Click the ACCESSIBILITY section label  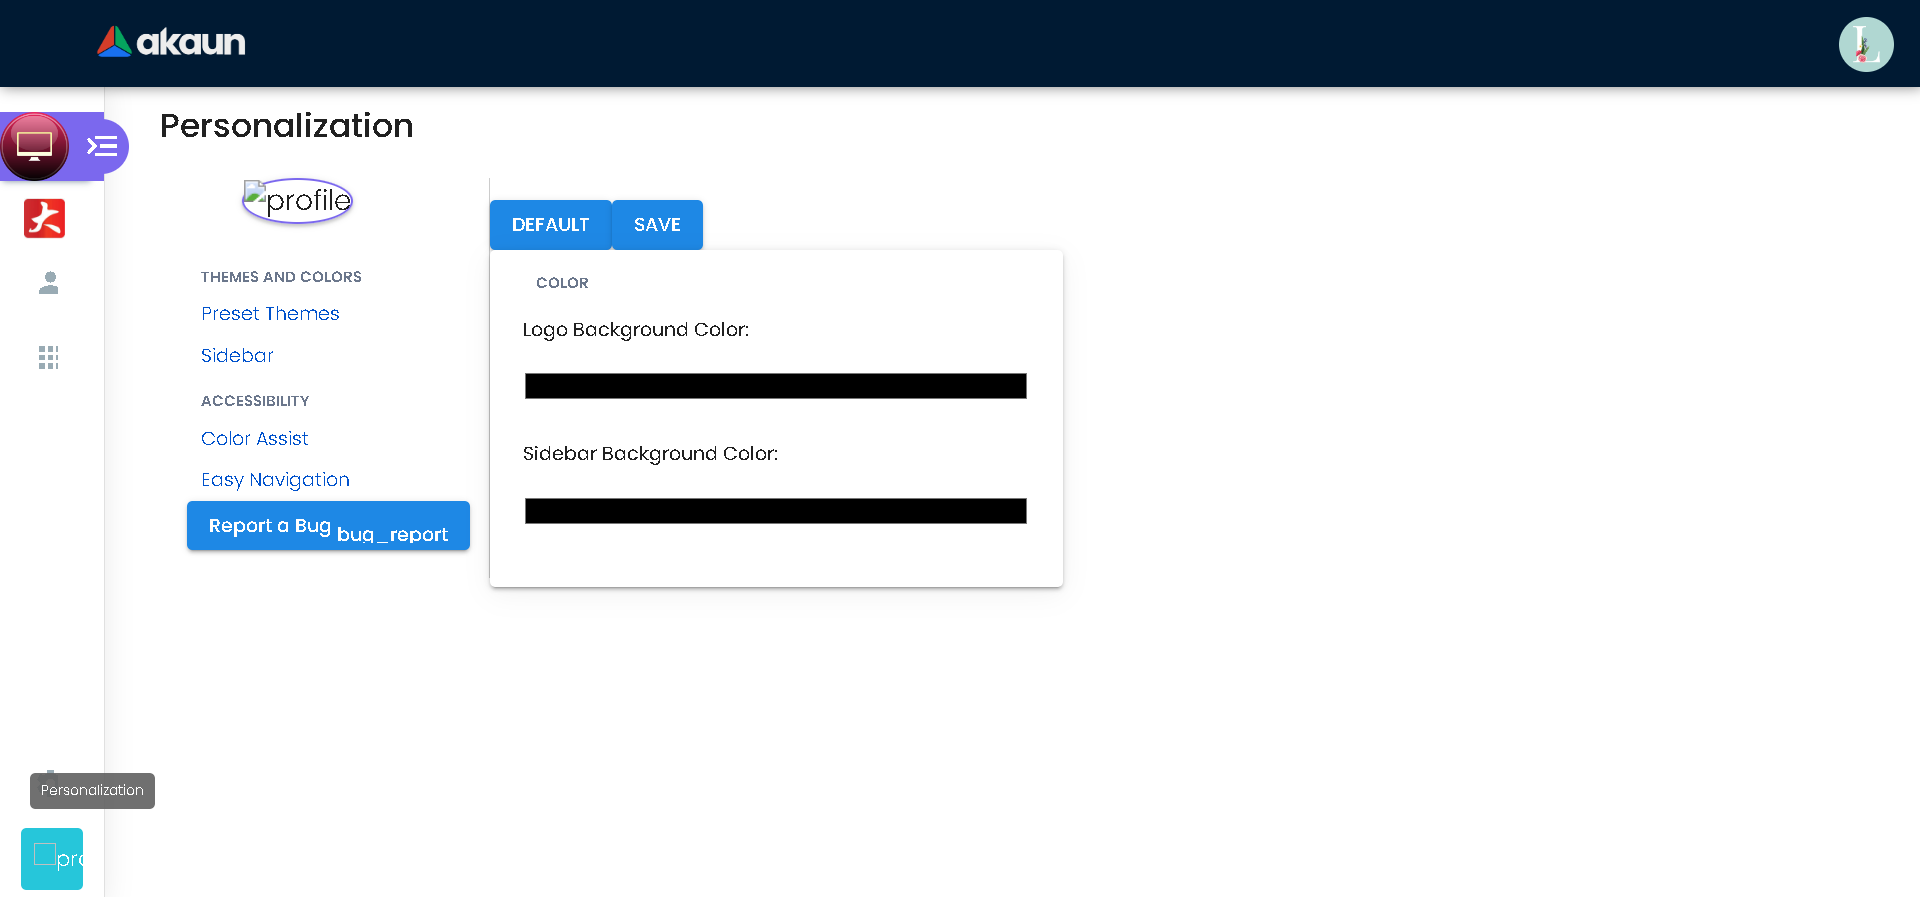pyautogui.click(x=255, y=401)
